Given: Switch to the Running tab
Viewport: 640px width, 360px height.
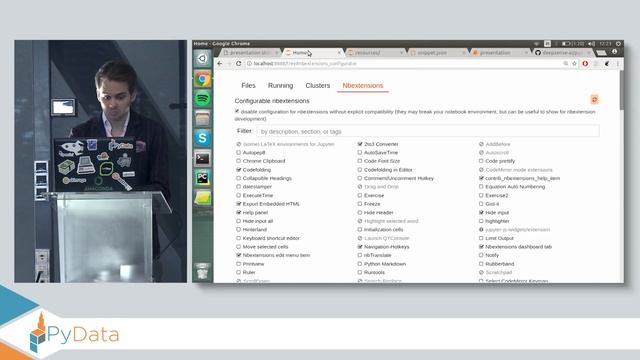Looking at the screenshot, I should click(x=280, y=85).
